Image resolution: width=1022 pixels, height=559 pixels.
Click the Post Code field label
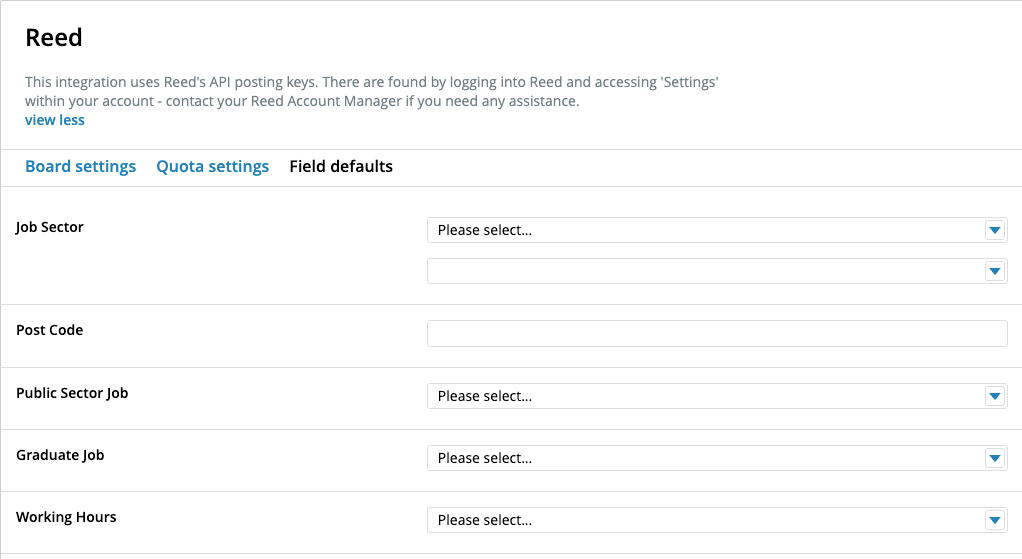[50, 330]
